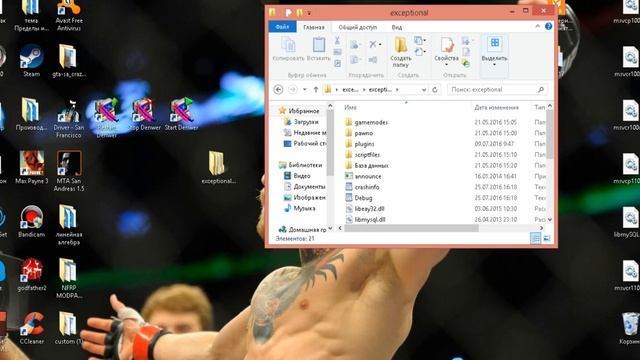The height and width of the screenshot is (360, 640).
Task: Click the vertical scrollbar of the file list
Action: [549, 135]
